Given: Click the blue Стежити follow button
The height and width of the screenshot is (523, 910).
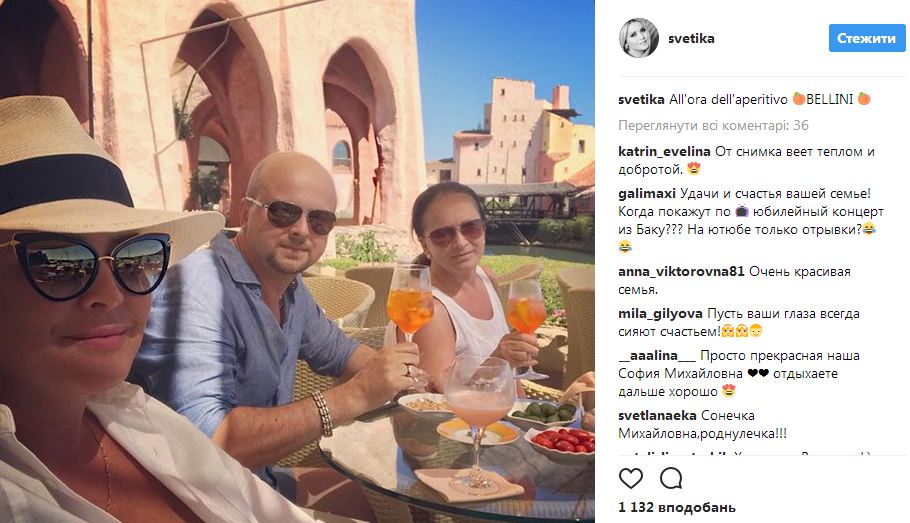Looking at the screenshot, I should 866,38.
